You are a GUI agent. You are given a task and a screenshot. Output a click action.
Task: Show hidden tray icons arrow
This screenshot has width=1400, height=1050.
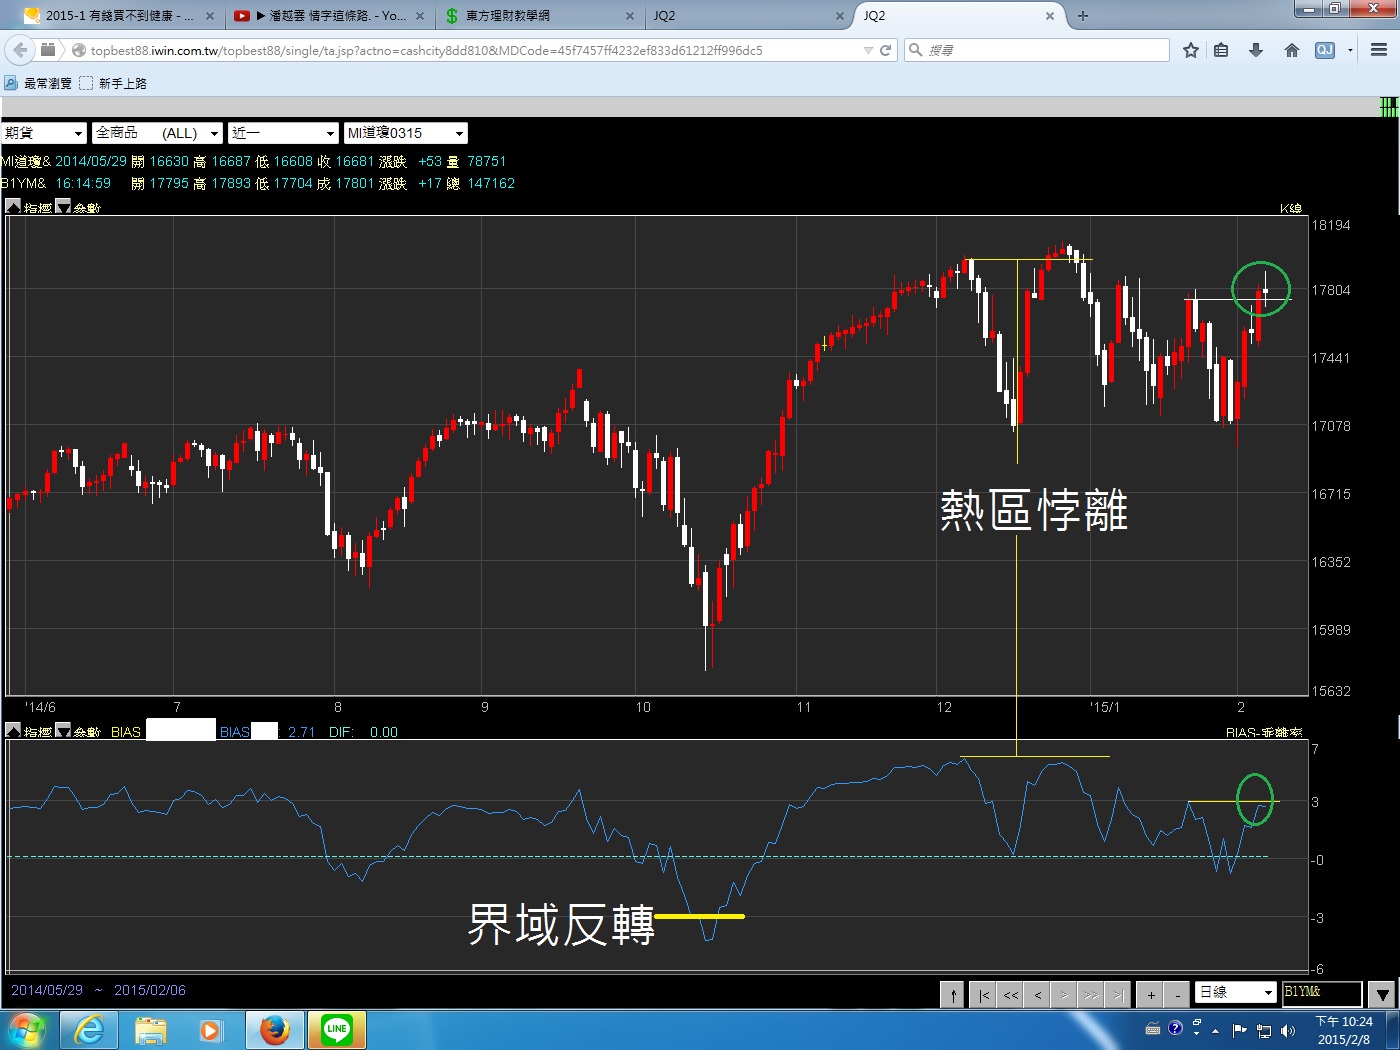coord(1215,1030)
